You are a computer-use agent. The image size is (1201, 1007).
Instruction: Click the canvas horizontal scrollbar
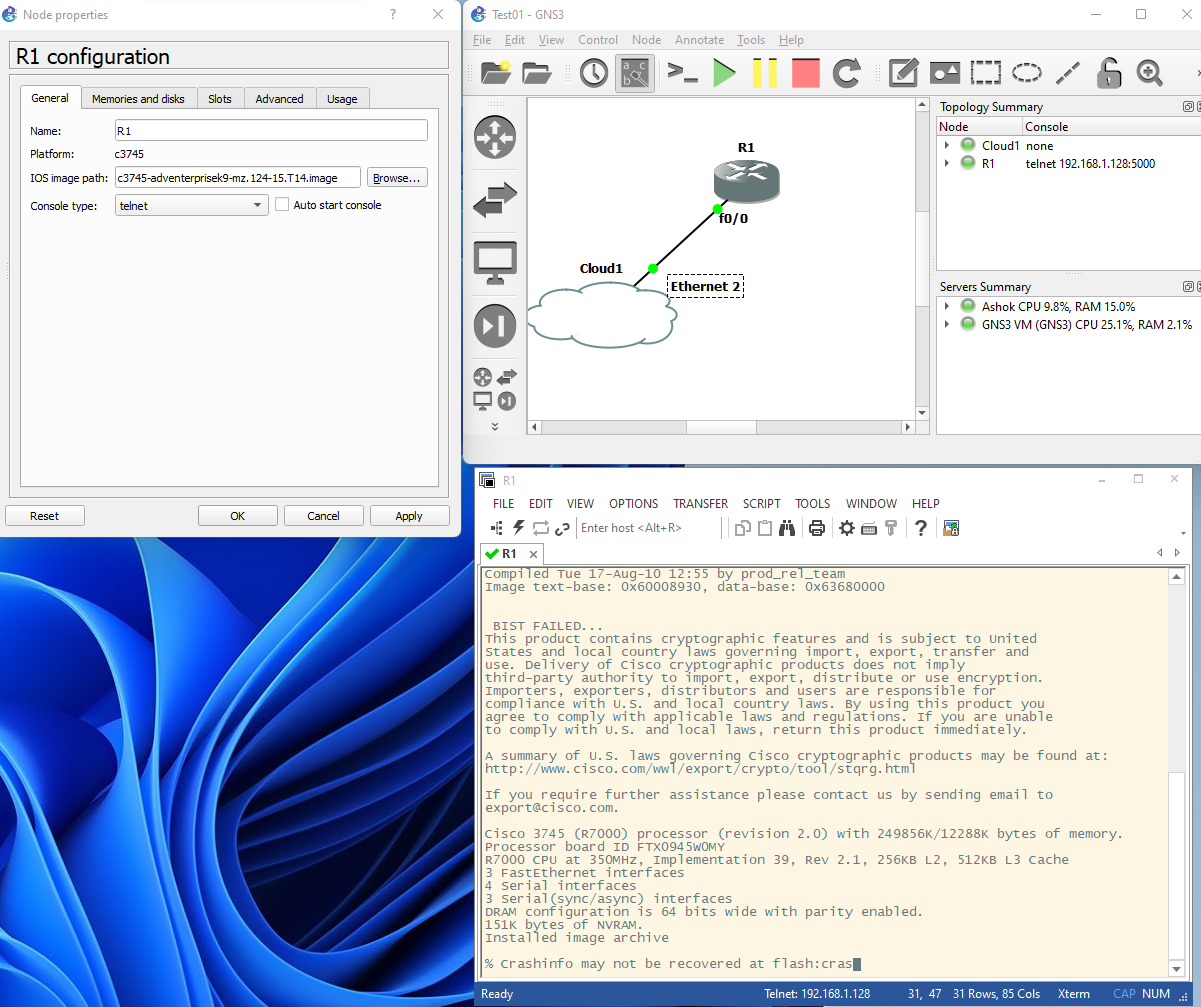(x=721, y=427)
